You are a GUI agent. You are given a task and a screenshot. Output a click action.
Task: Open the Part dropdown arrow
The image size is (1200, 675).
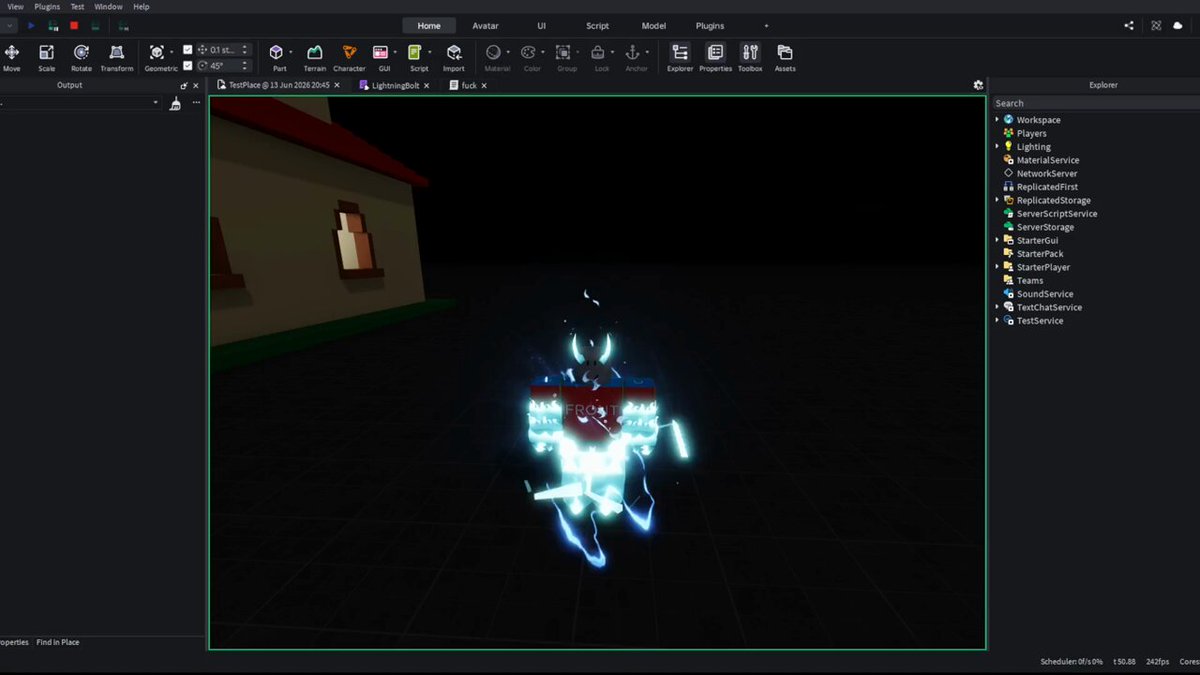tap(291, 52)
